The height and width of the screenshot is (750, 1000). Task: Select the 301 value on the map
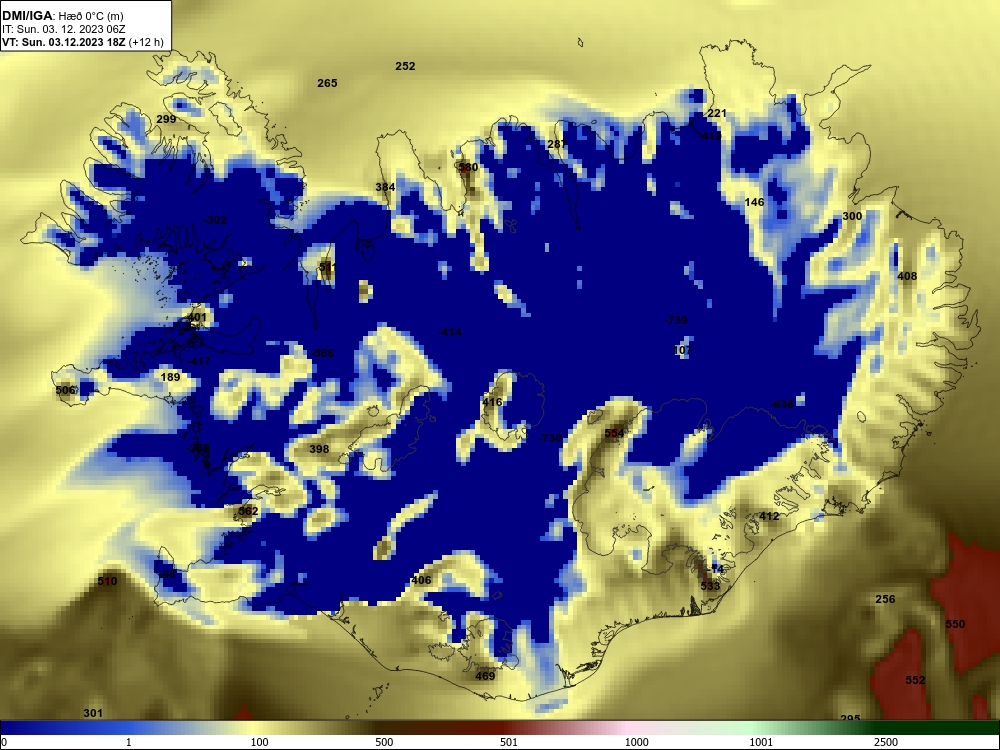coord(93,714)
